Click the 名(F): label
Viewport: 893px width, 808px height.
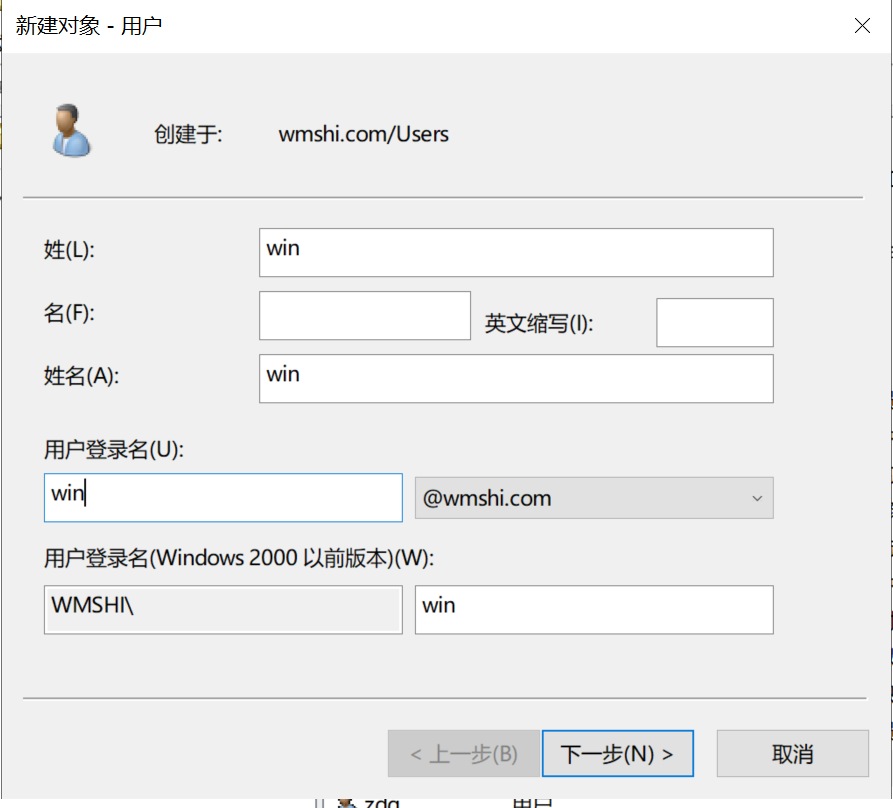click(69, 313)
